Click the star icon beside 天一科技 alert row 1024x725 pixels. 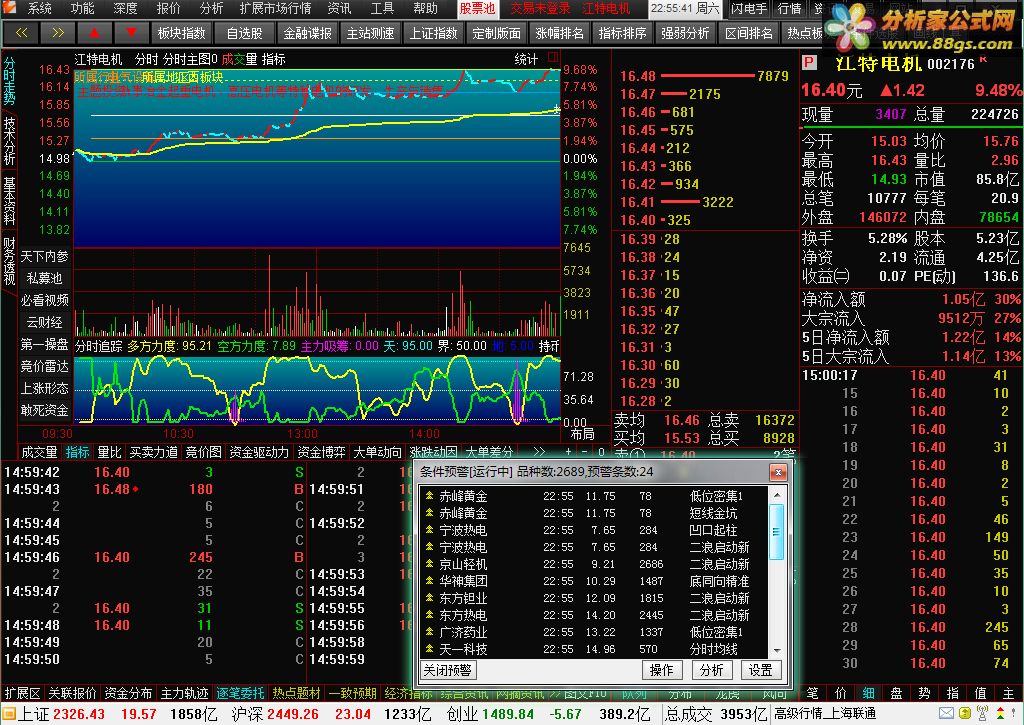pyautogui.click(x=429, y=649)
